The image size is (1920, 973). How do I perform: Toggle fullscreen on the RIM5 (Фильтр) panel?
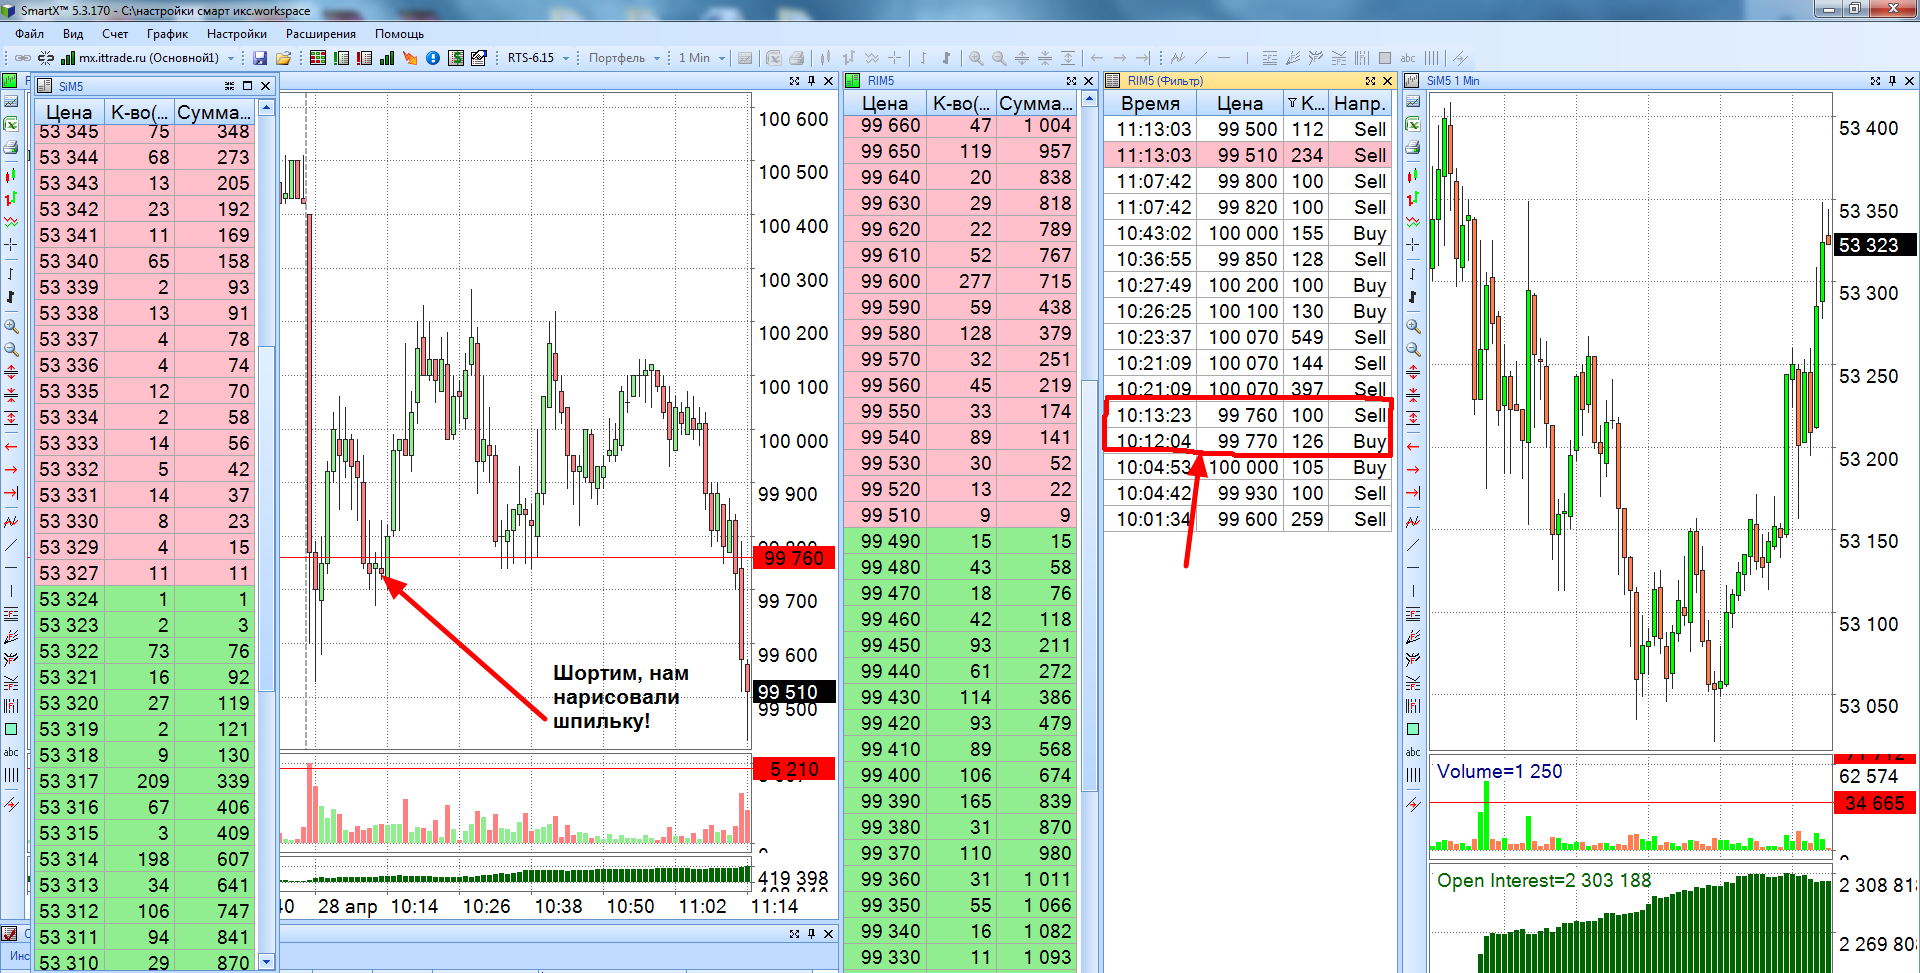pos(1370,81)
